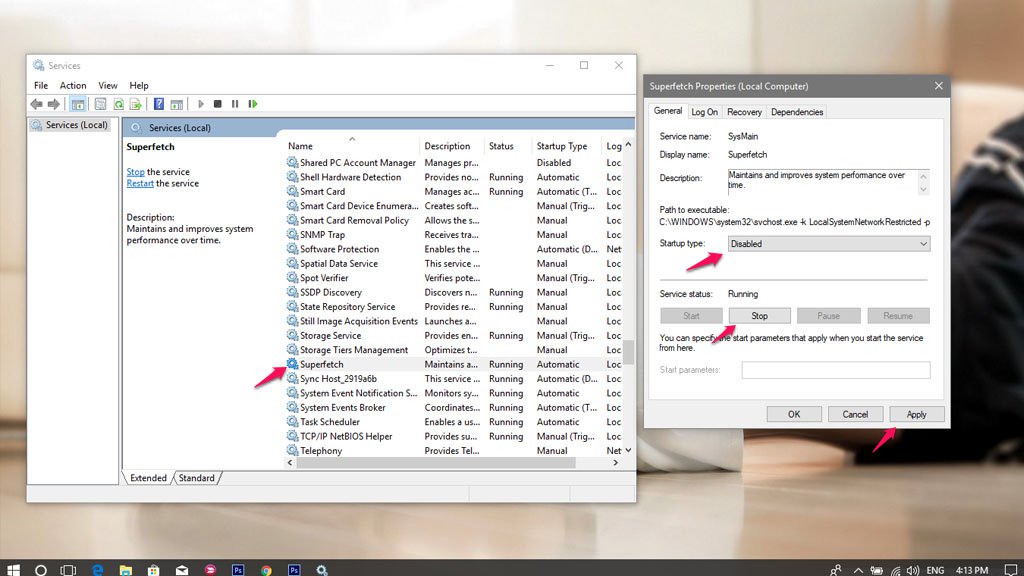Switch to the Standard tab

point(197,478)
